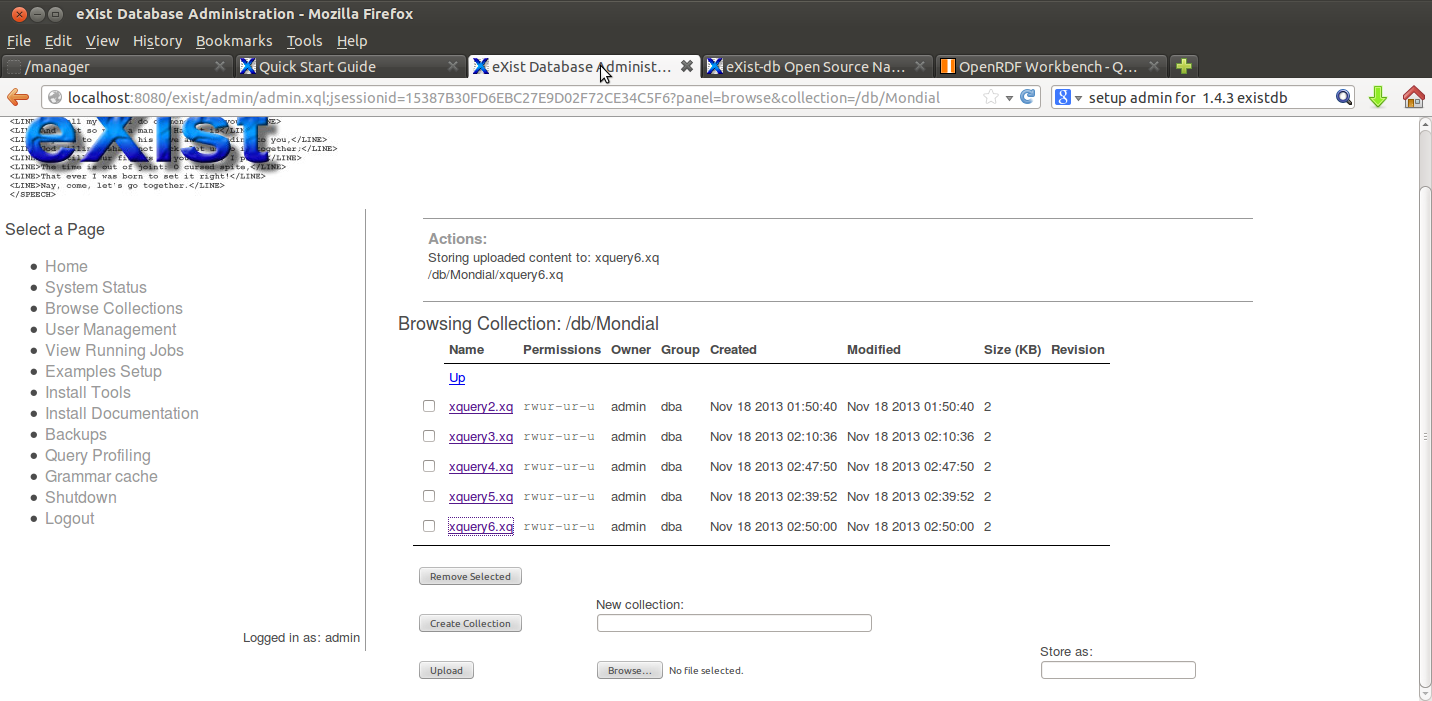Open the File menu
Image resolution: width=1432 pixels, height=701 pixels.
19,41
